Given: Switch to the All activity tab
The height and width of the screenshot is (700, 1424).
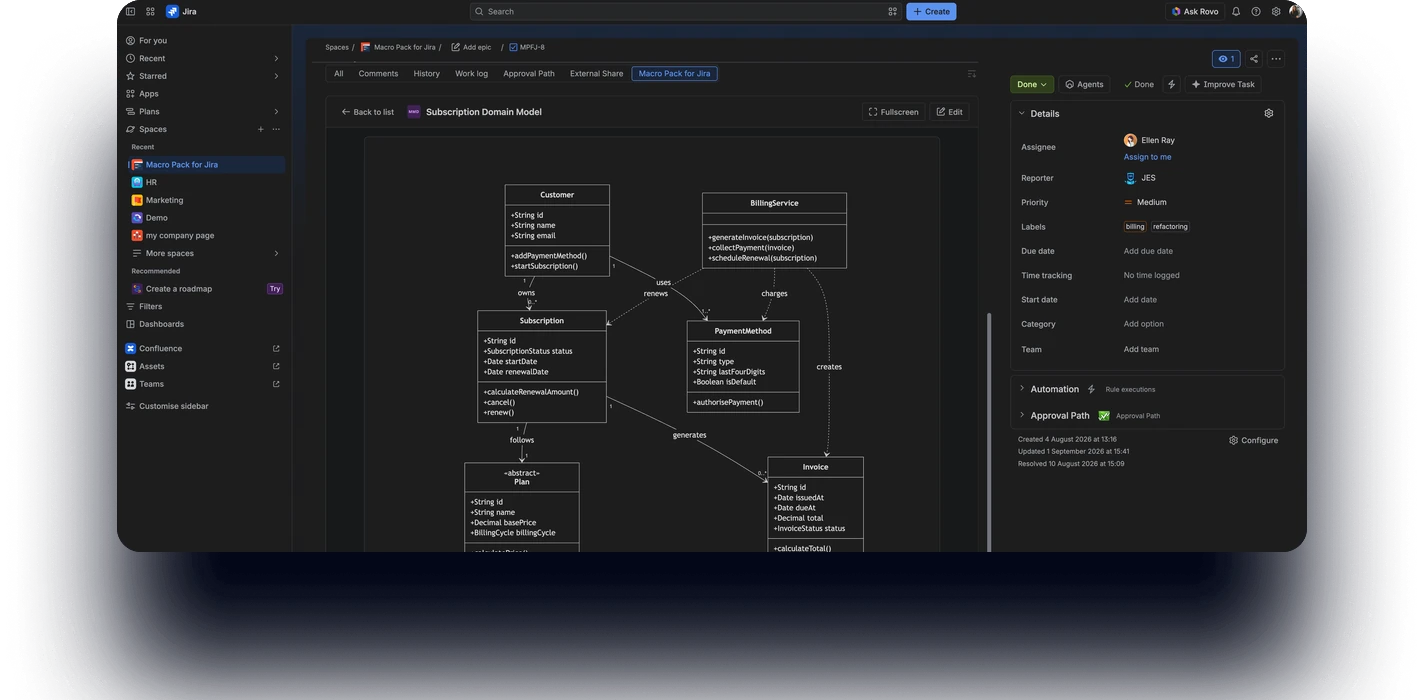Looking at the screenshot, I should pyautogui.click(x=339, y=73).
